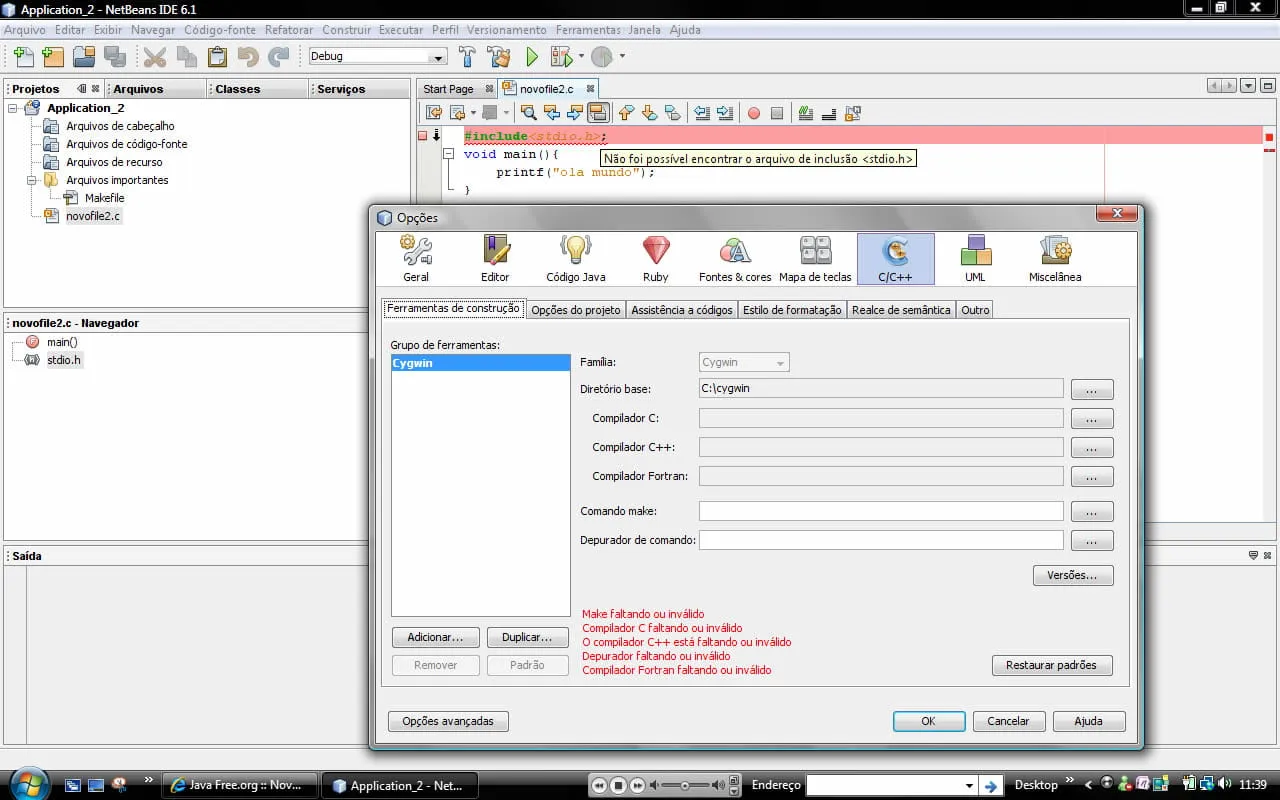1280x800 pixels.
Task: Open the Mapa de teclas category
Action: [815, 259]
